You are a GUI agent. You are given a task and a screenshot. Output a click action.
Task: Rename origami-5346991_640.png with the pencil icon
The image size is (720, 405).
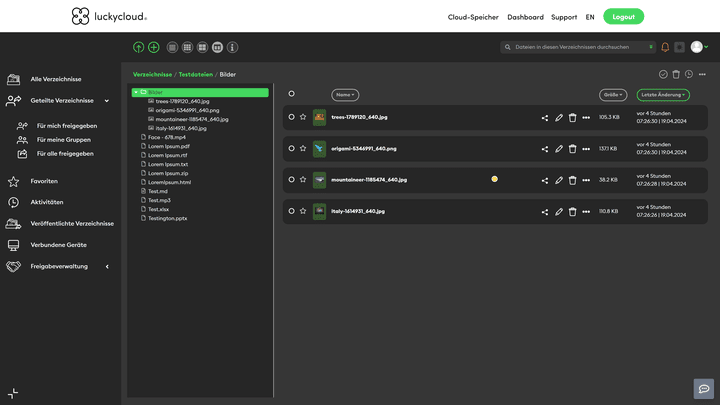(559, 149)
